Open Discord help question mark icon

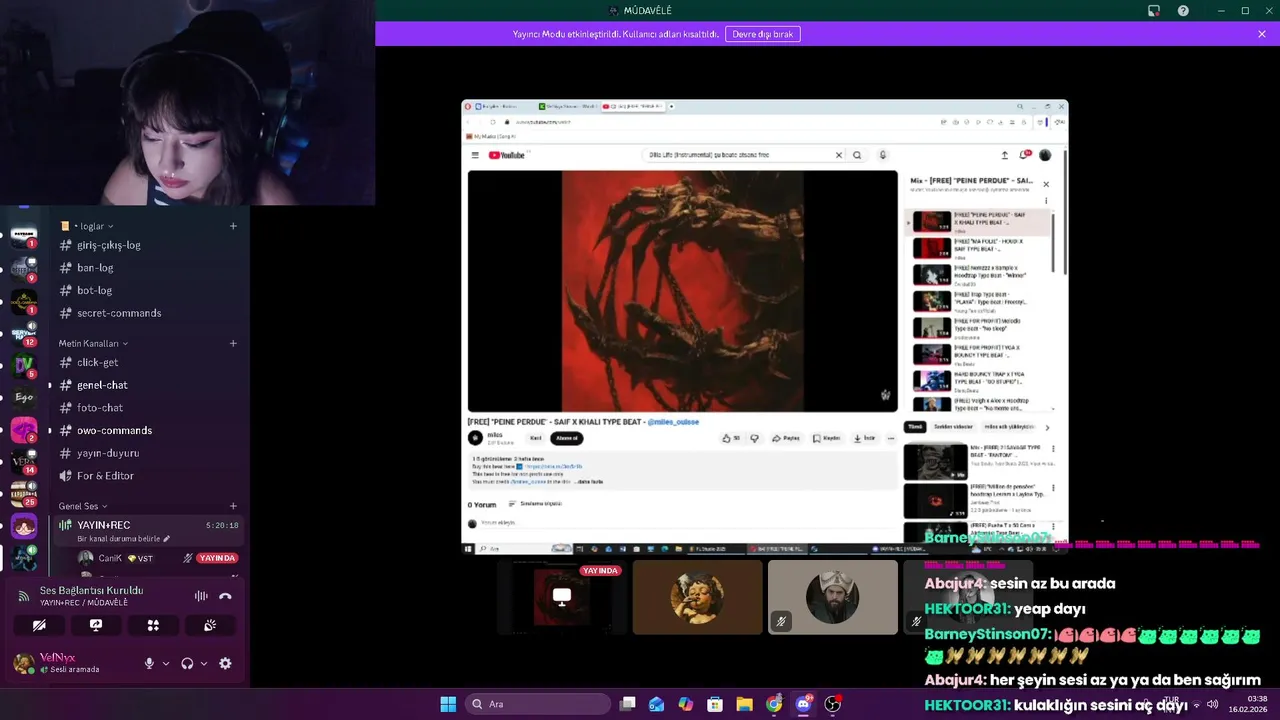pos(1183,11)
